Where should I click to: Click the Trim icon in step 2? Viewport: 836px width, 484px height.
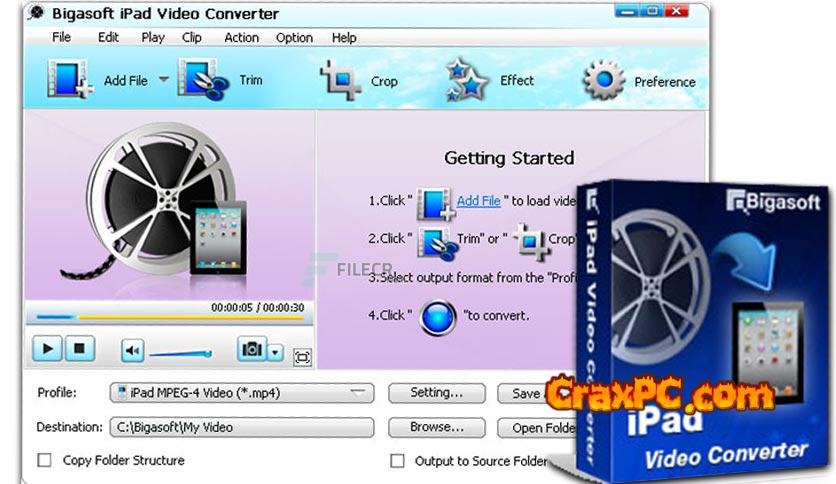(x=438, y=243)
